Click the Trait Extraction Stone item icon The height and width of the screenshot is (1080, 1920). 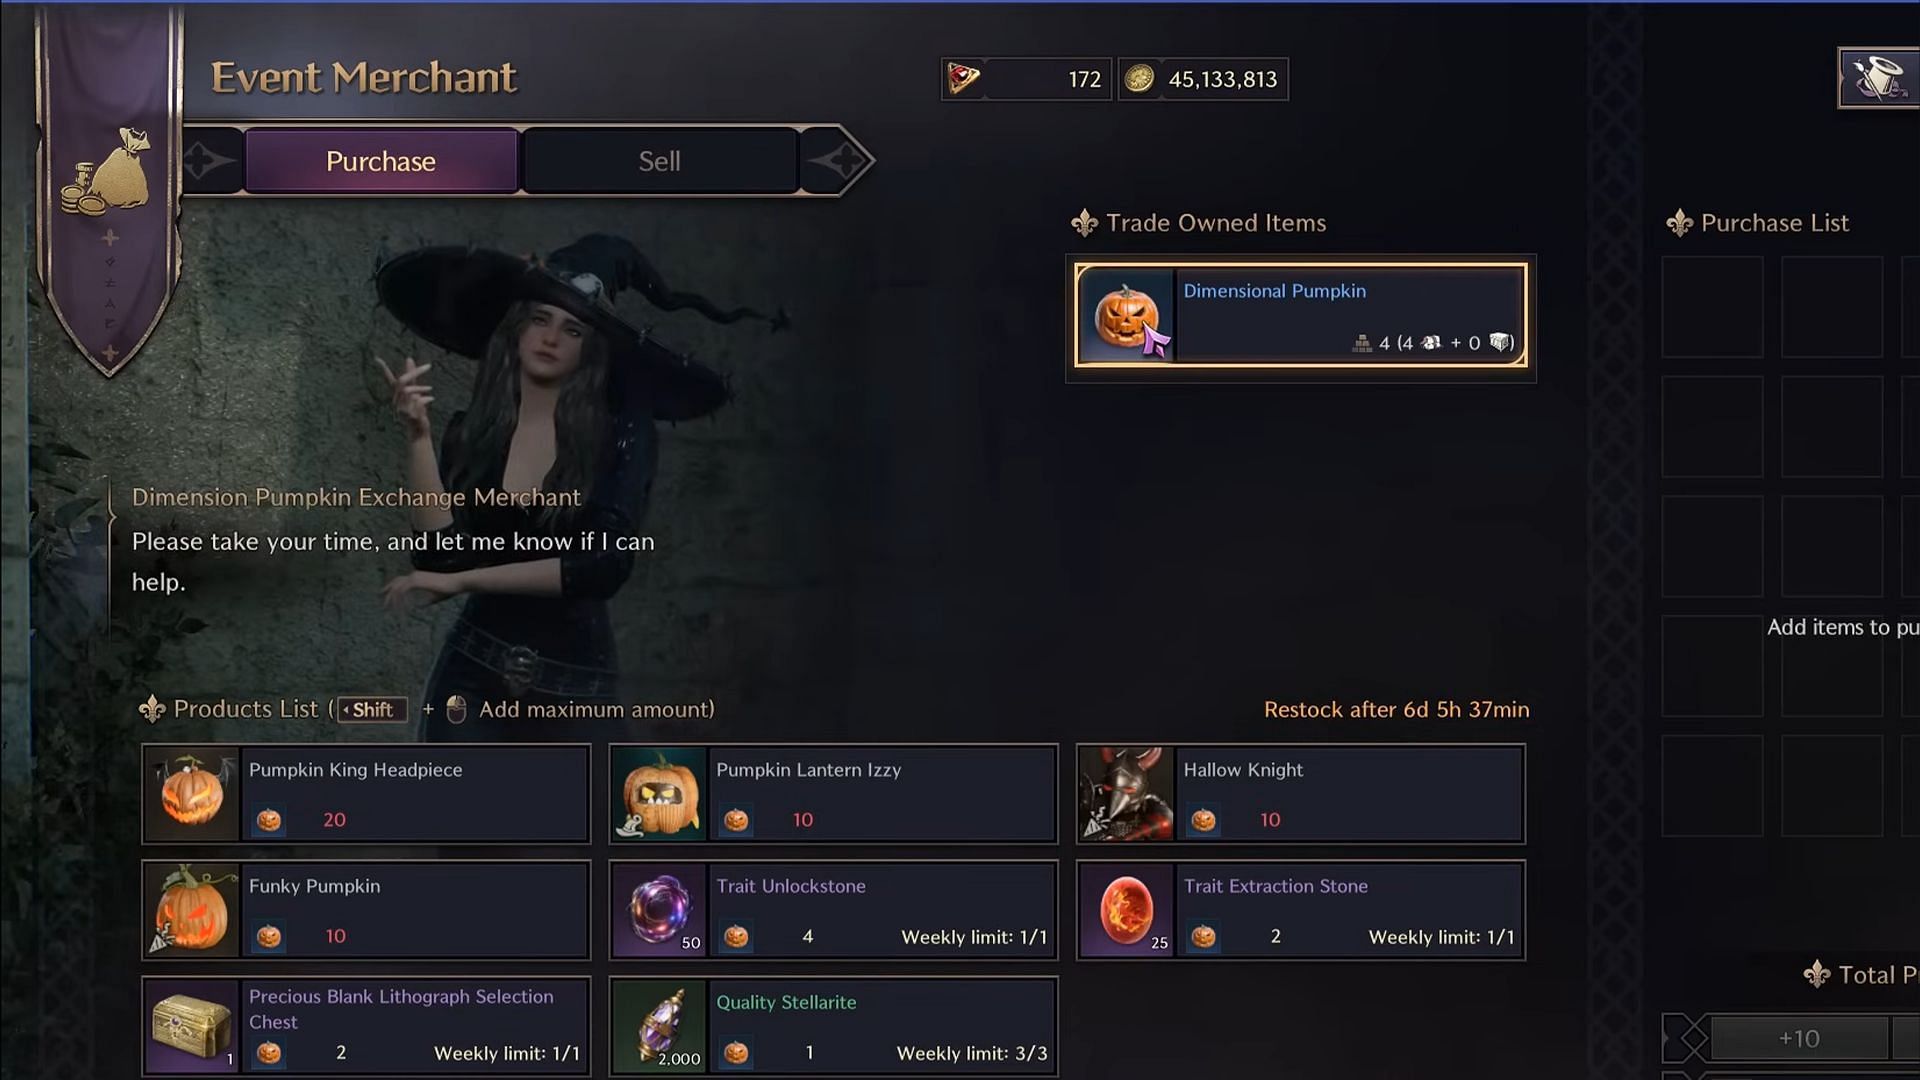point(1126,909)
